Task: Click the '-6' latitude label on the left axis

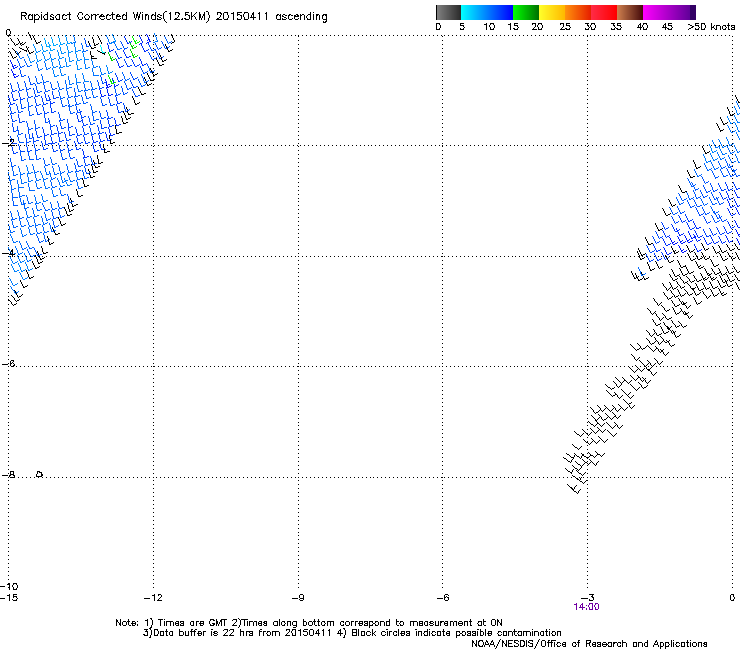Action: [8, 363]
